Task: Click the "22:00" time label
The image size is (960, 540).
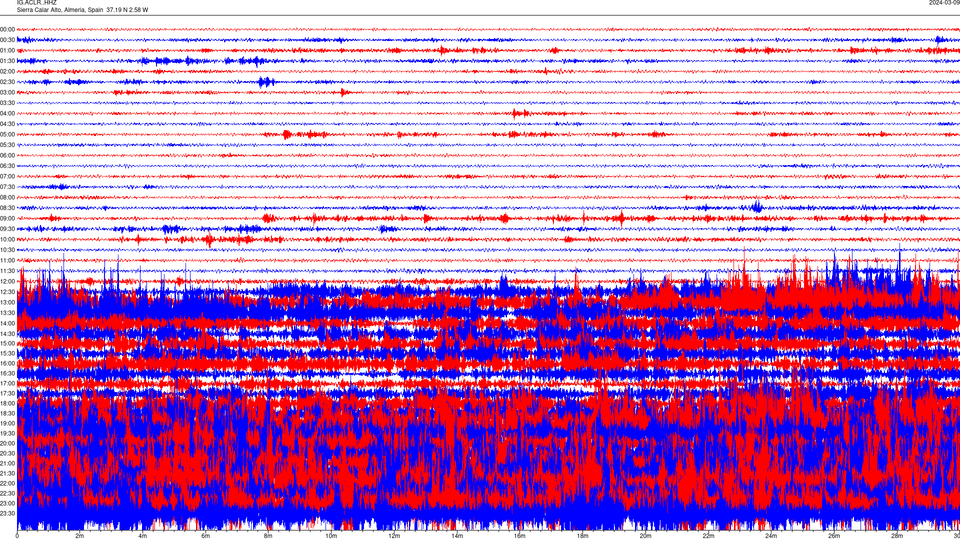Action: click(x=7, y=483)
